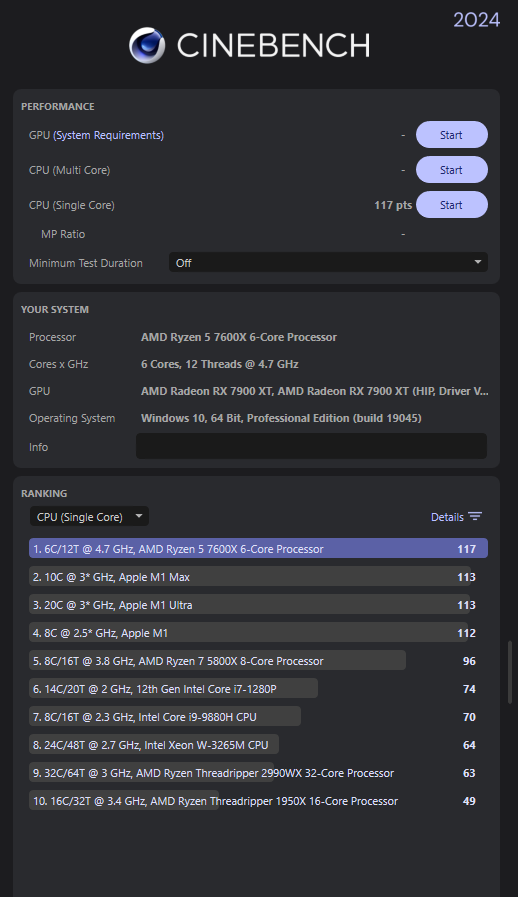Start the CPU Single Core test
Image resolution: width=518 pixels, height=897 pixels.
pyautogui.click(x=452, y=205)
